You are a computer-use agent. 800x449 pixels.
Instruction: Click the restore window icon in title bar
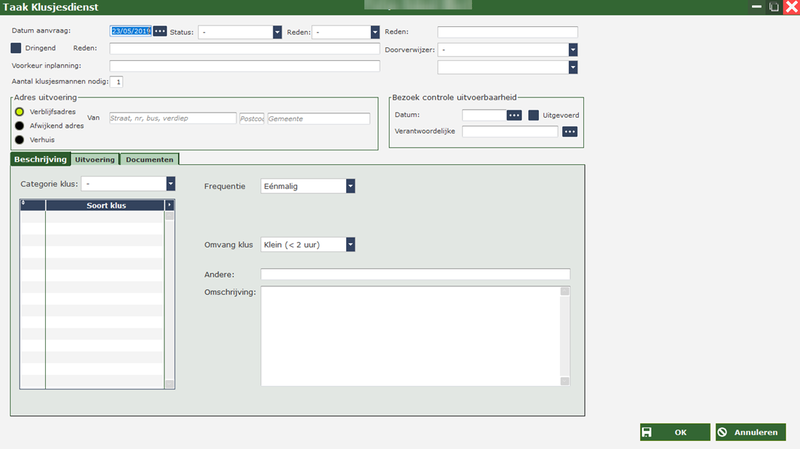click(773, 7)
